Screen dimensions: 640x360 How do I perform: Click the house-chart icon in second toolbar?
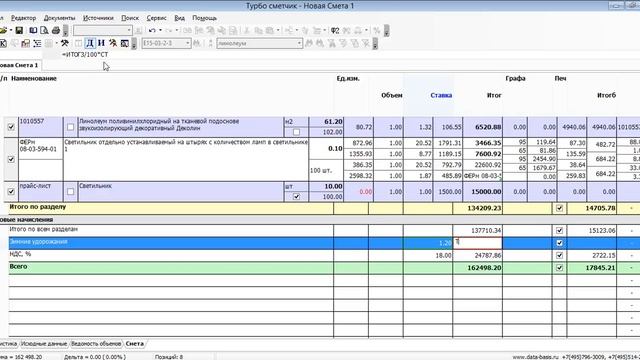(x=25, y=43)
